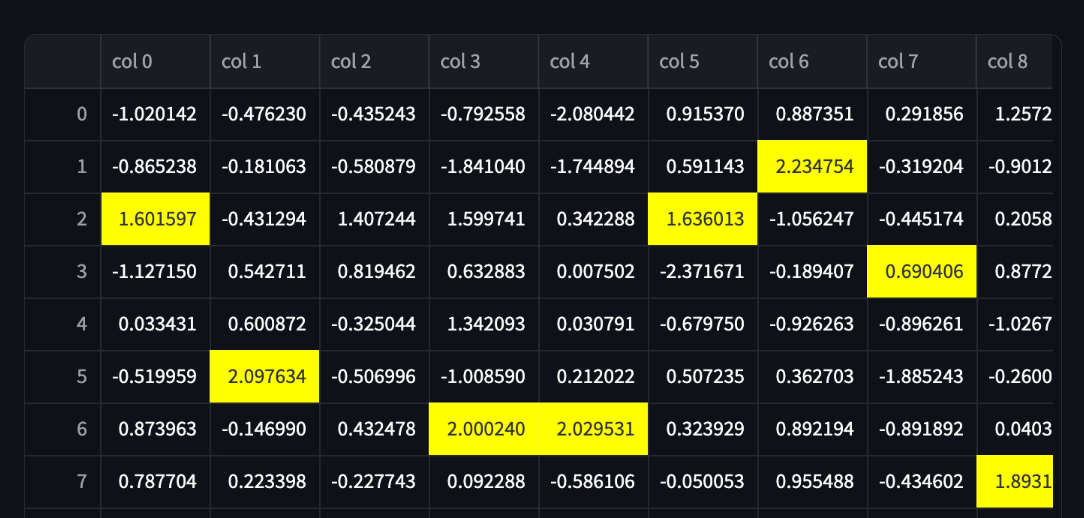Select cell with value -0.792558
The image size is (1084, 518).
484,114
